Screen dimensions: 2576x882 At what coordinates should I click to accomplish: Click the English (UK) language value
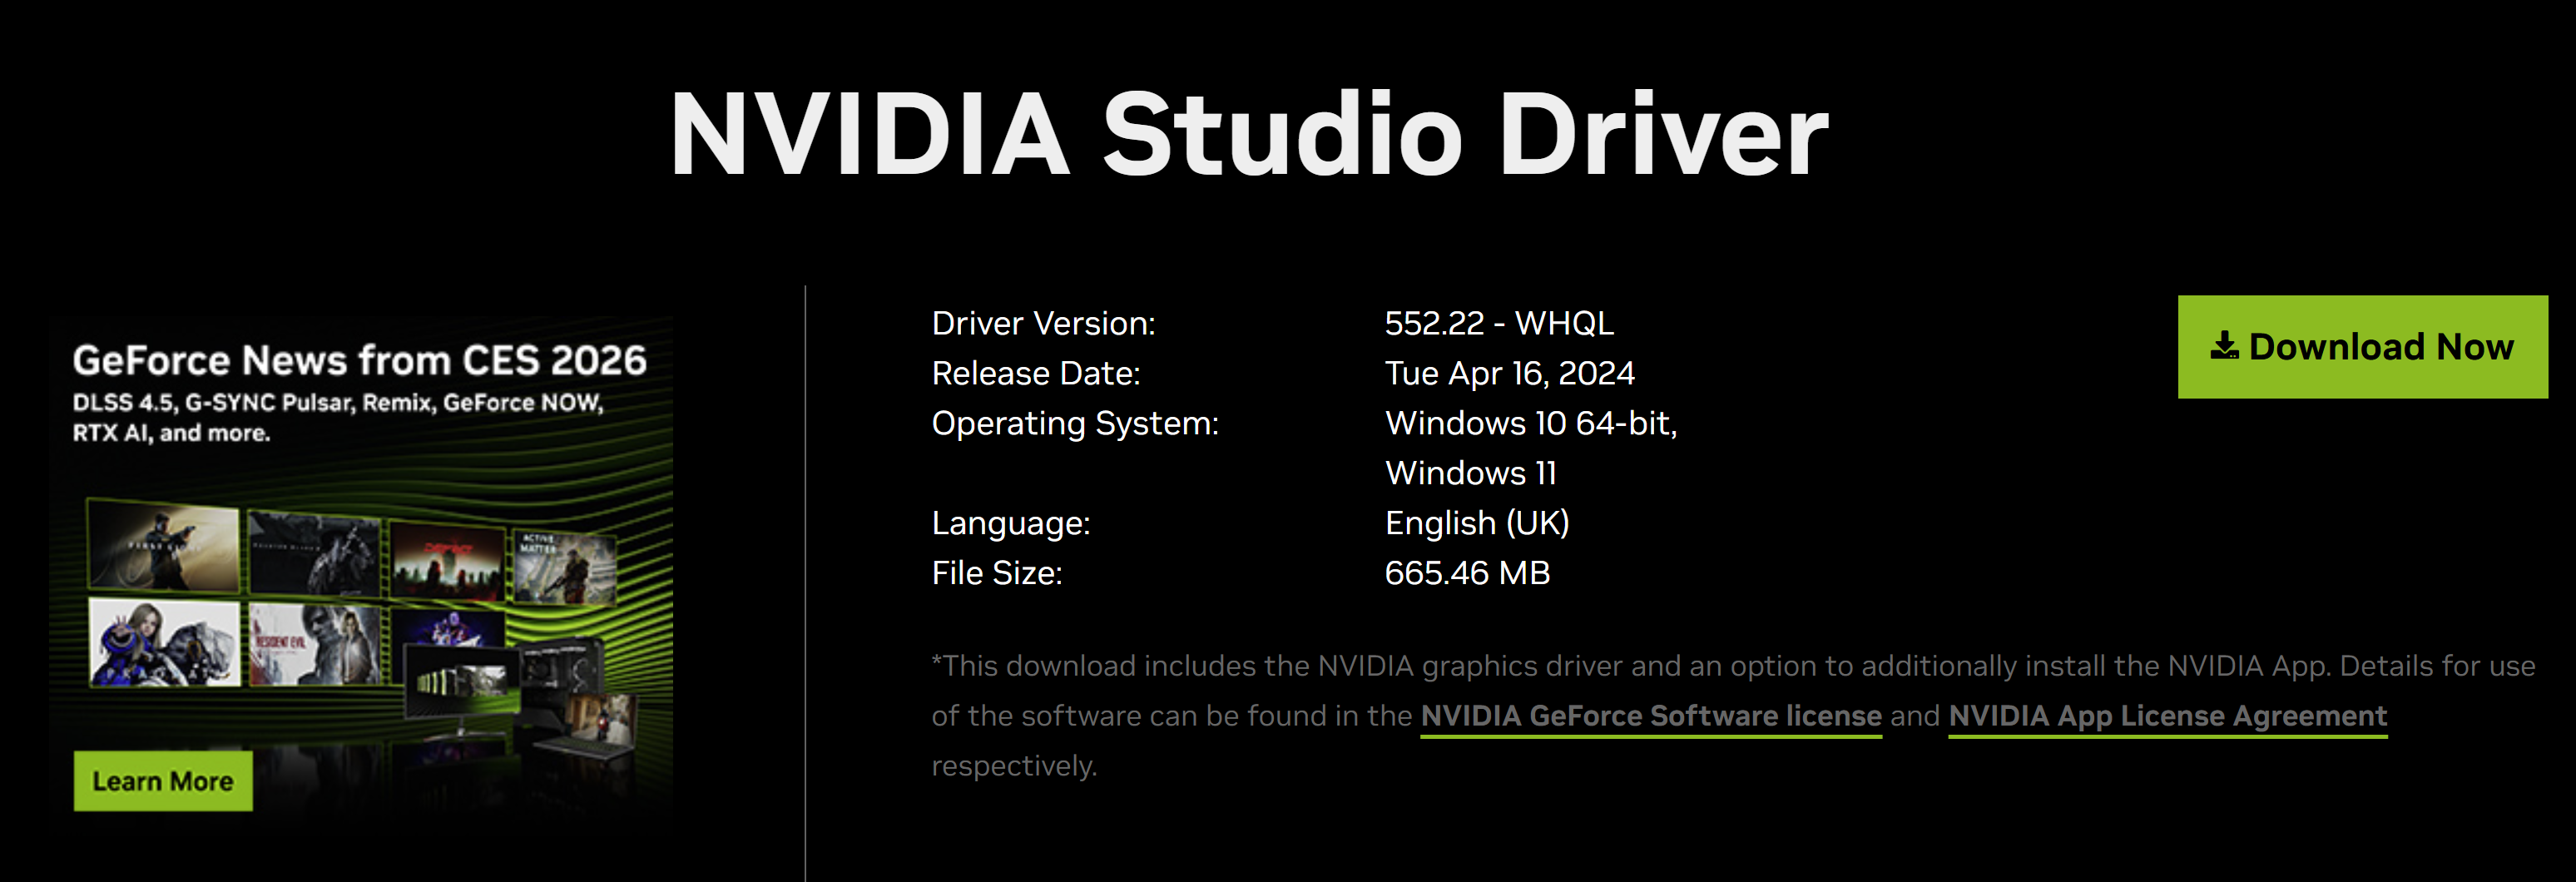click(x=1477, y=523)
